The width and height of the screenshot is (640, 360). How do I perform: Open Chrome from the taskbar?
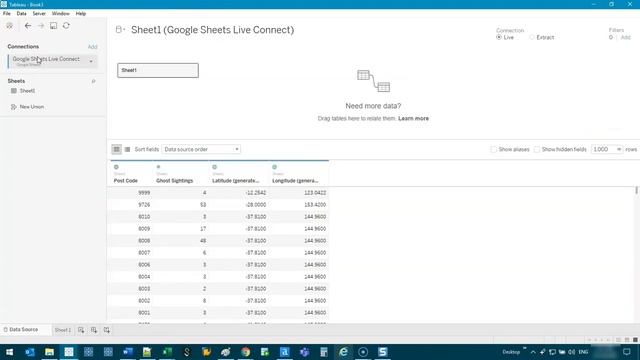pos(245,352)
